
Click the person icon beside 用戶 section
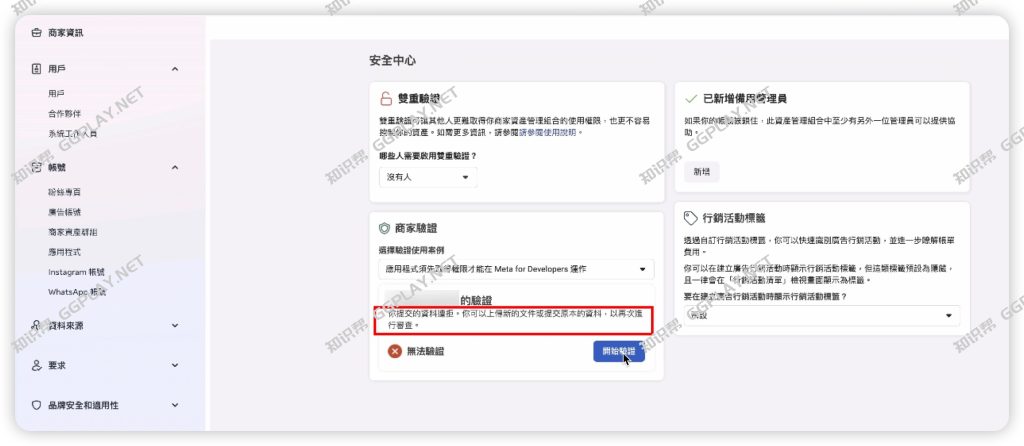click(x=37, y=69)
